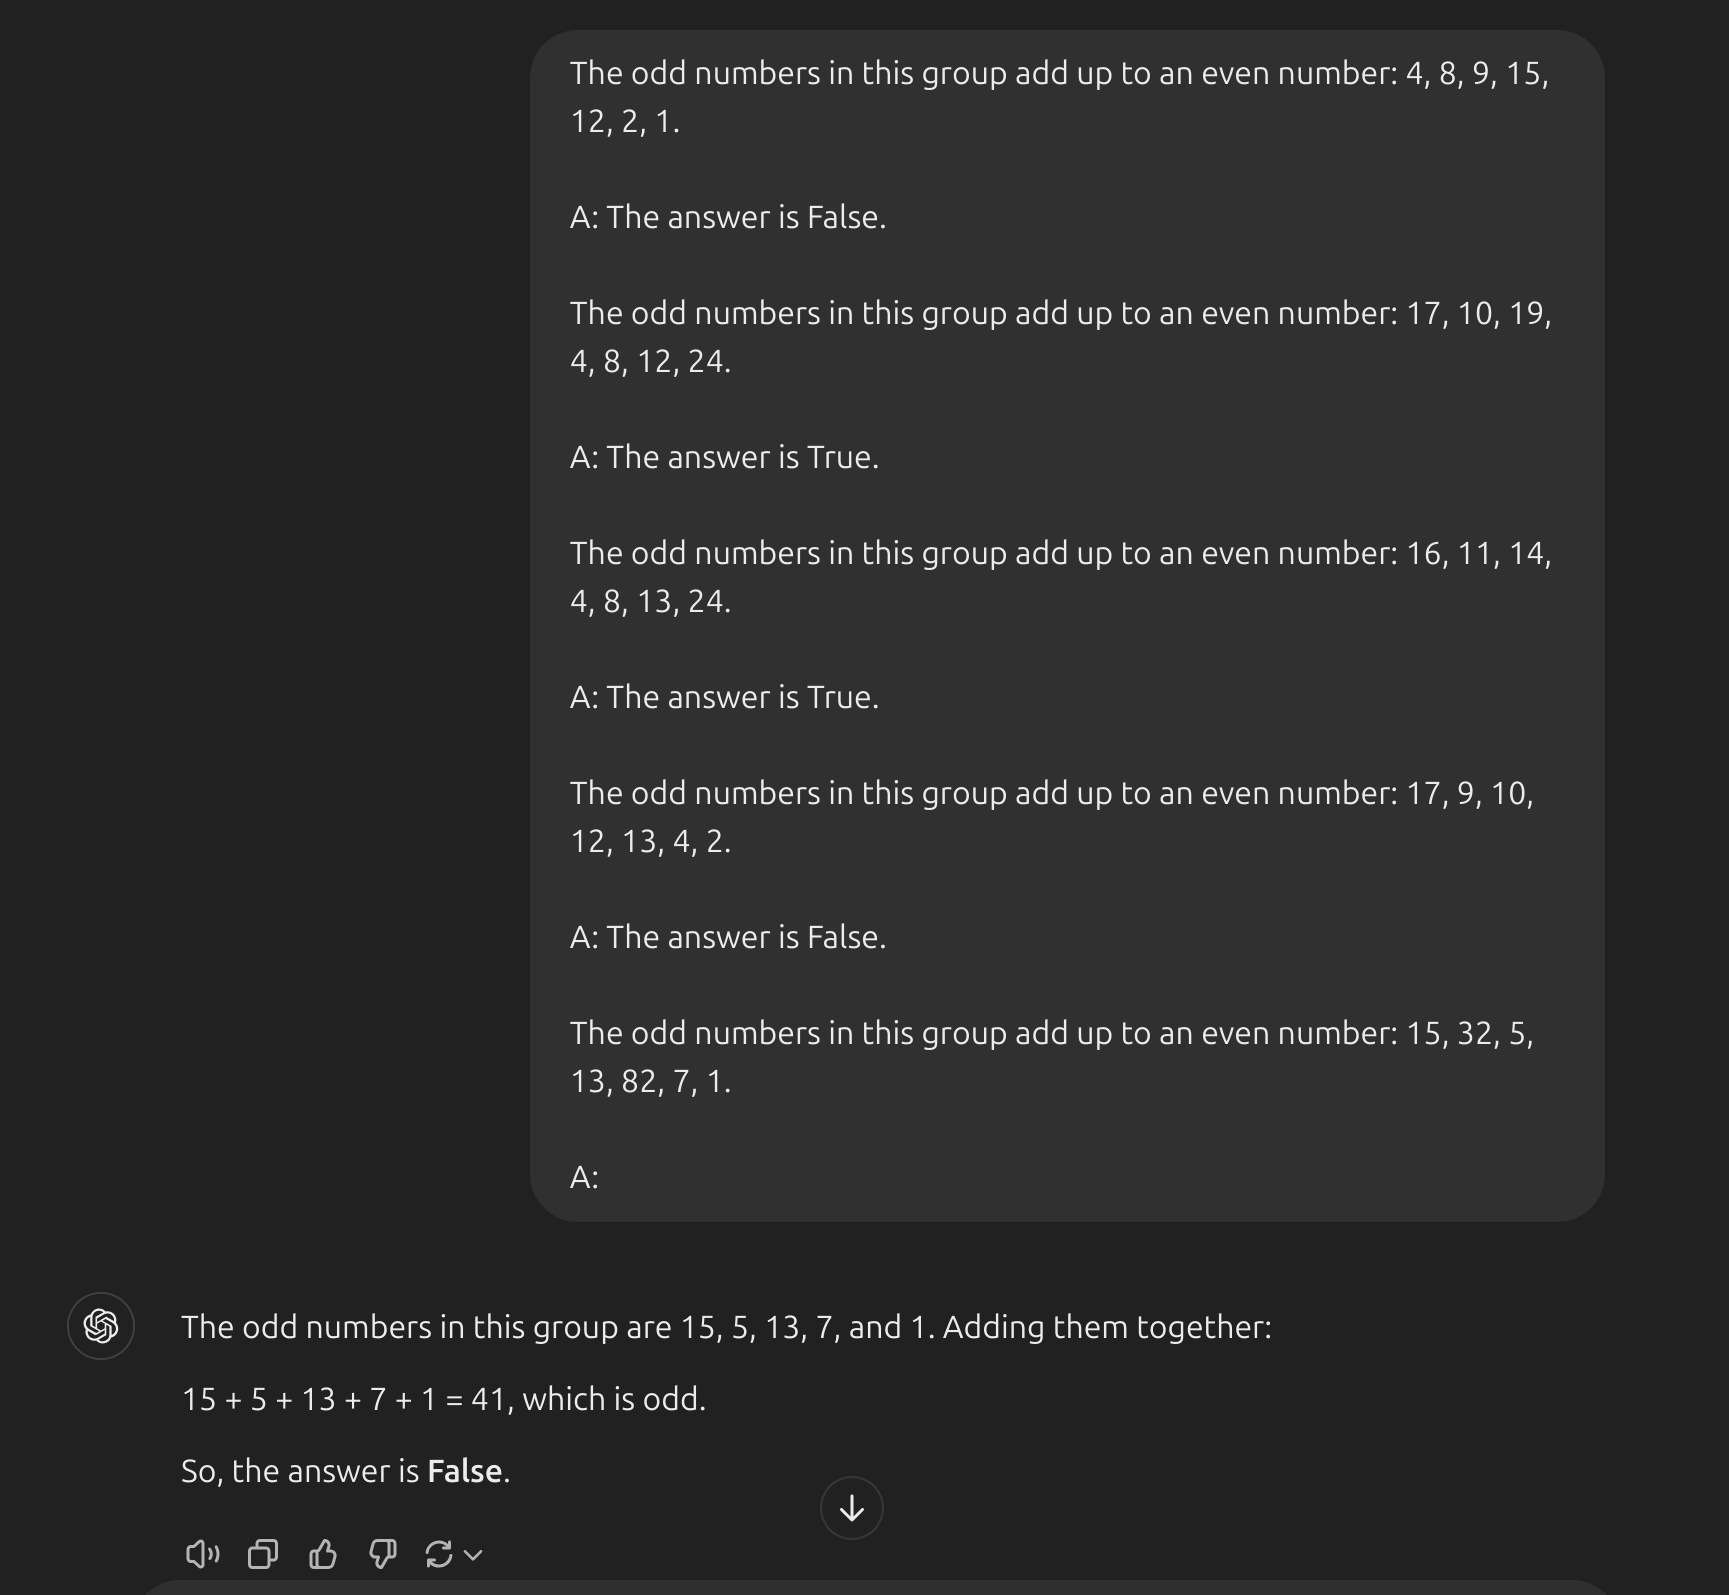This screenshot has width=1729, height=1595.
Task: Click the equation line ending in 41
Action: tap(444, 1399)
